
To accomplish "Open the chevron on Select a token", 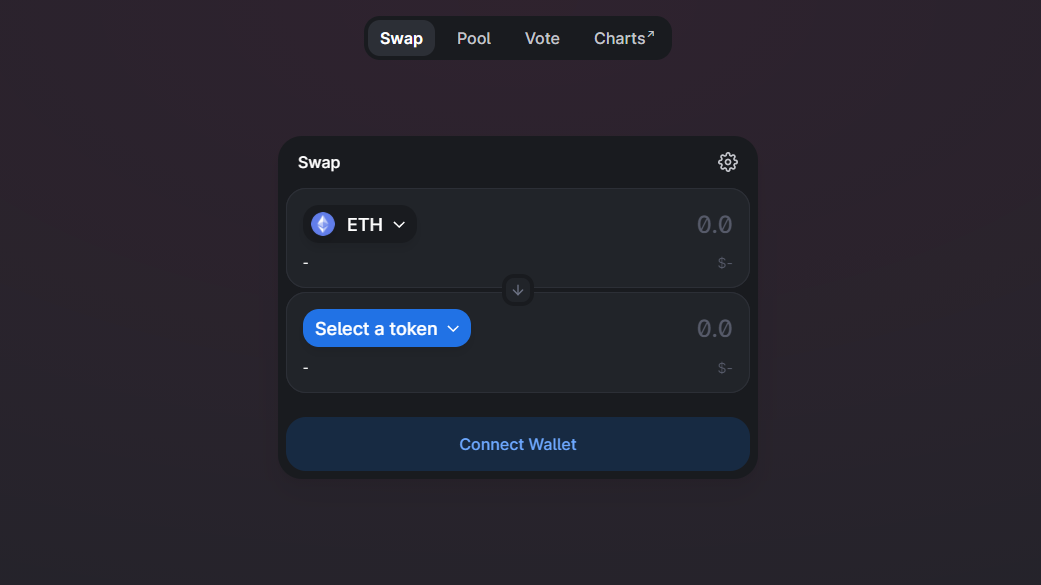I will [x=453, y=329].
